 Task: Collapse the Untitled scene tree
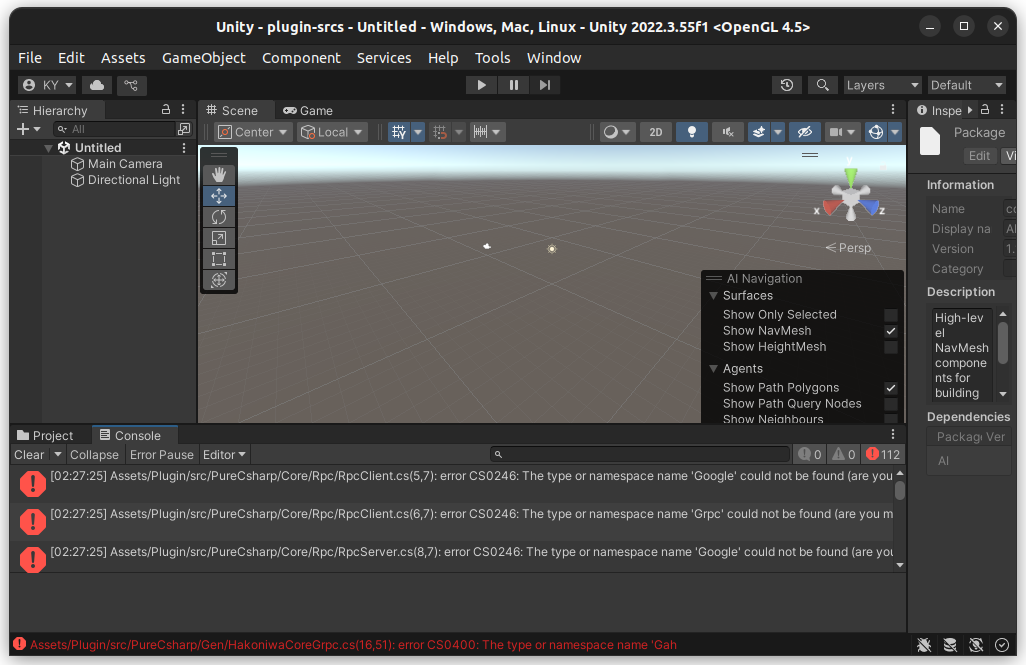click(48, 149)
